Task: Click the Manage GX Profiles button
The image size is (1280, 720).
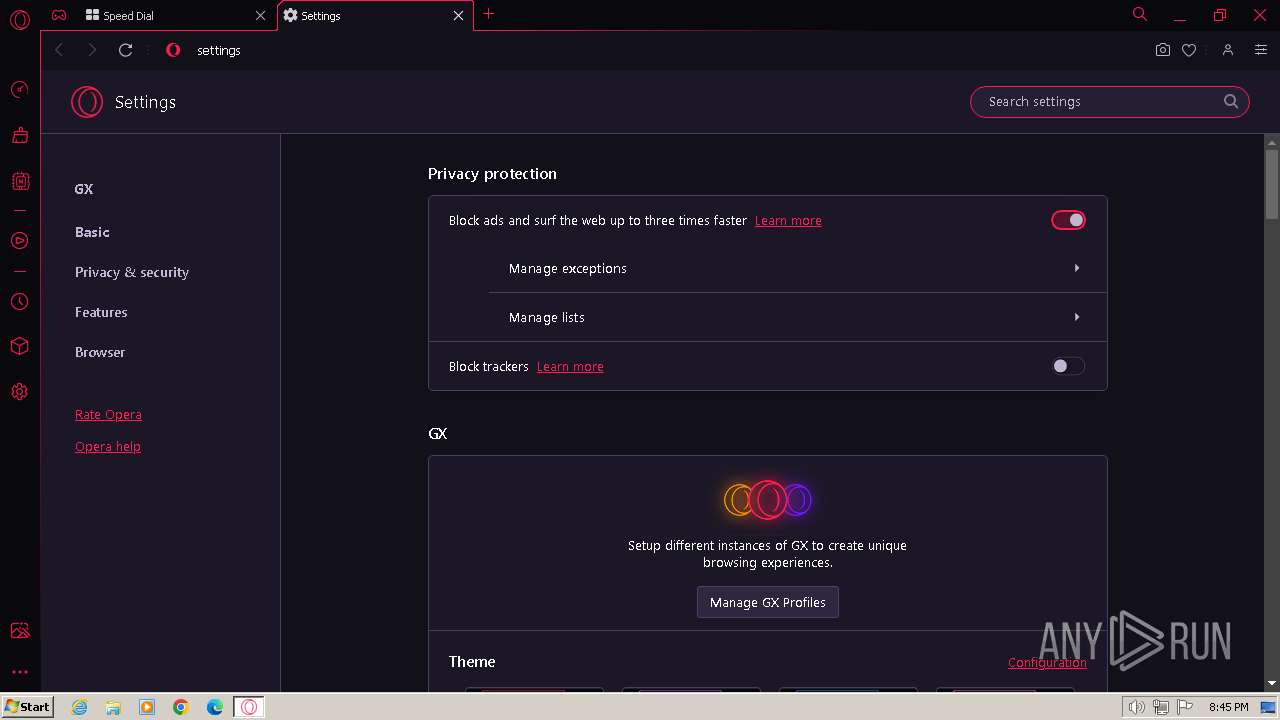Action: [768, 602]
